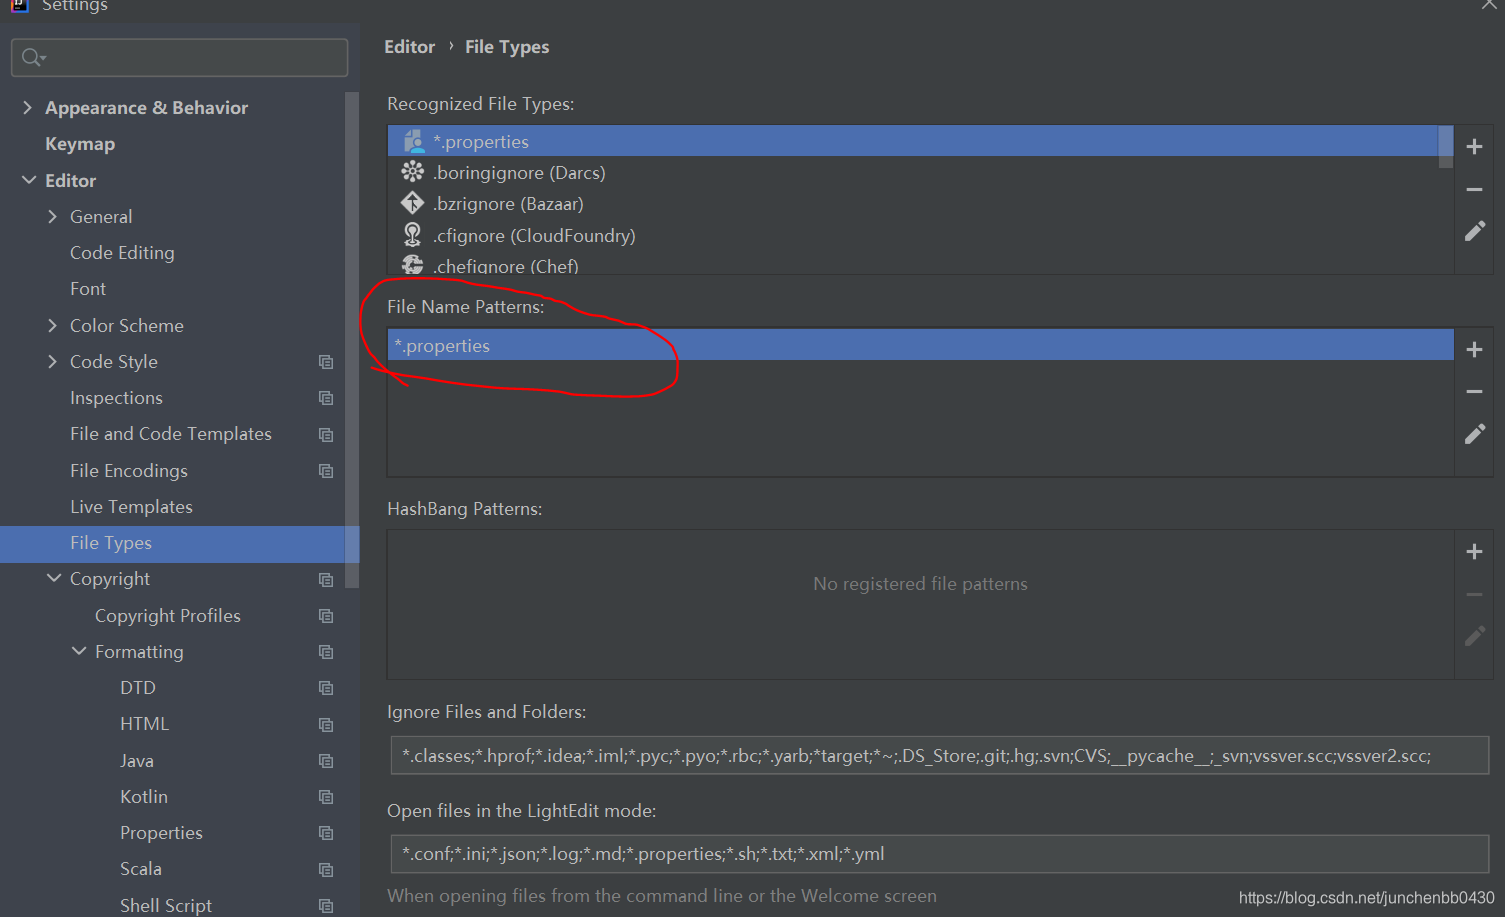The height and width of the screenshot is (917, 1505).
Task: Click the Editor breadcrumb link
Action: click(x=410, y=47)
